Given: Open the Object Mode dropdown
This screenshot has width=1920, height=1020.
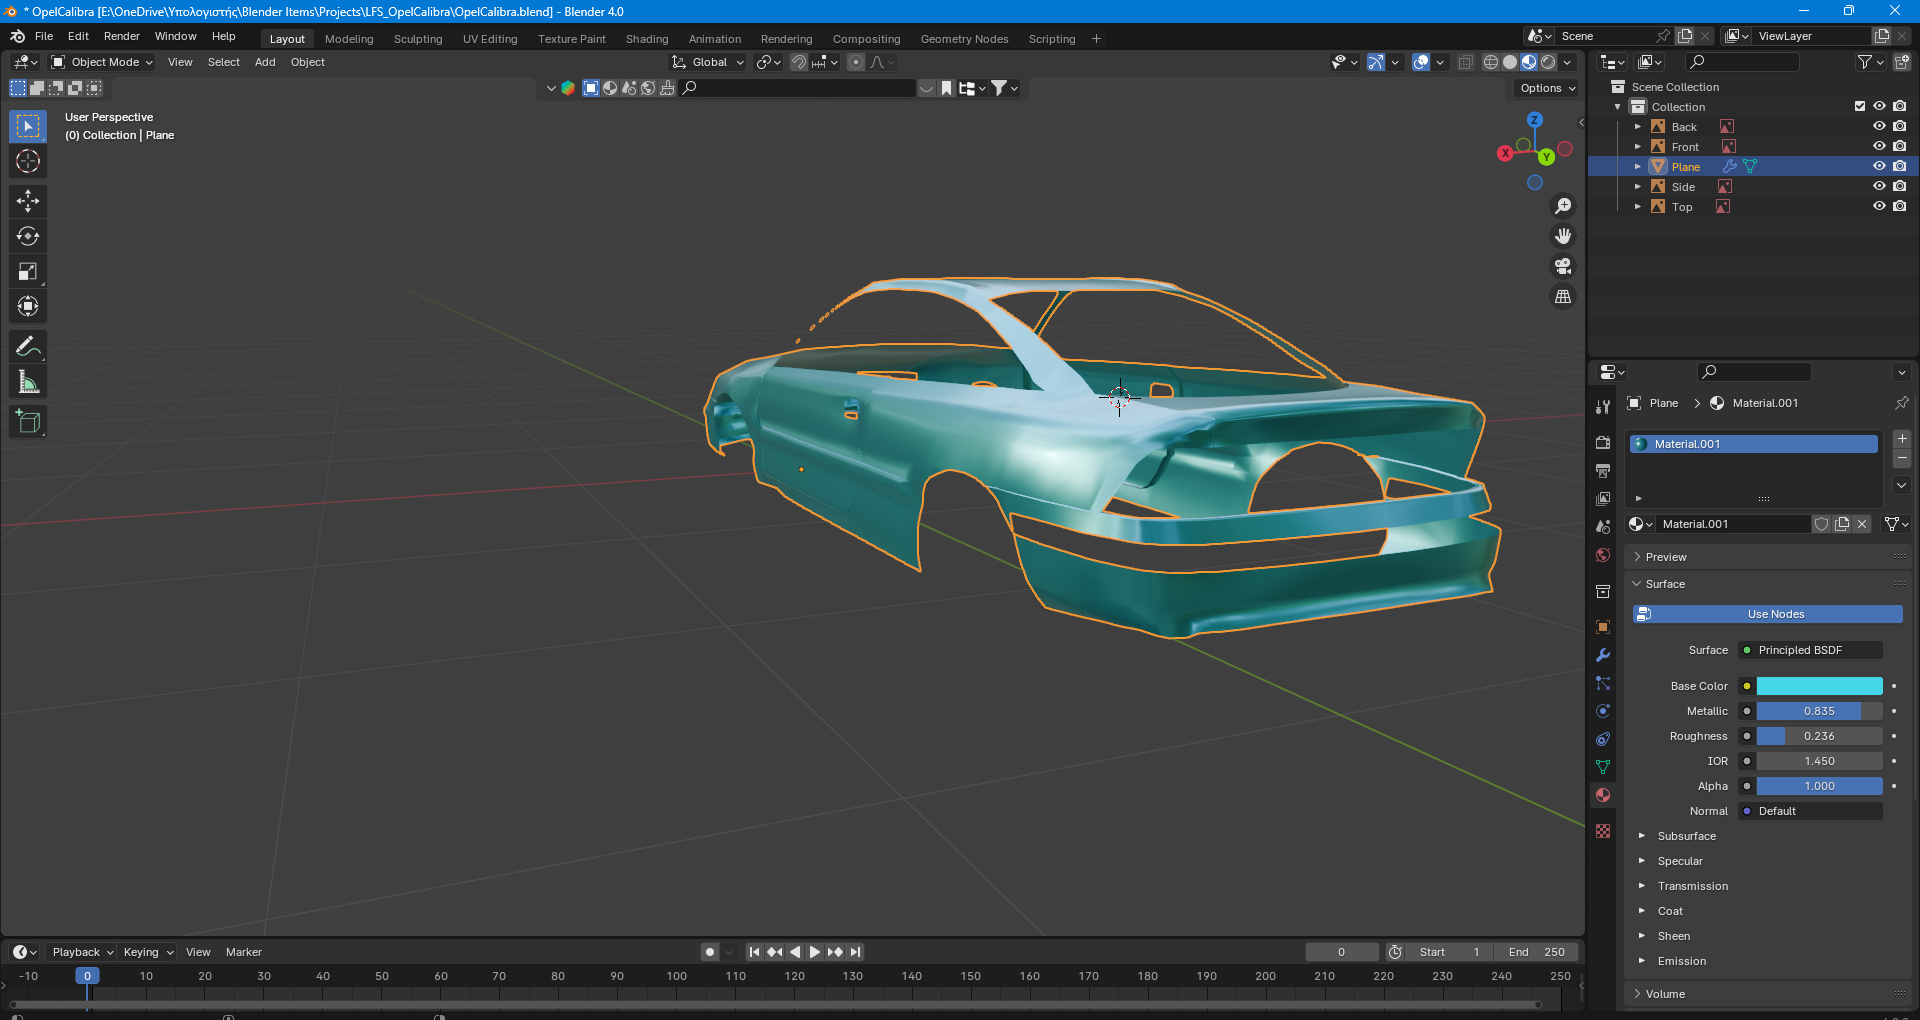Looking at the screenshot, I should click(102, 62).
